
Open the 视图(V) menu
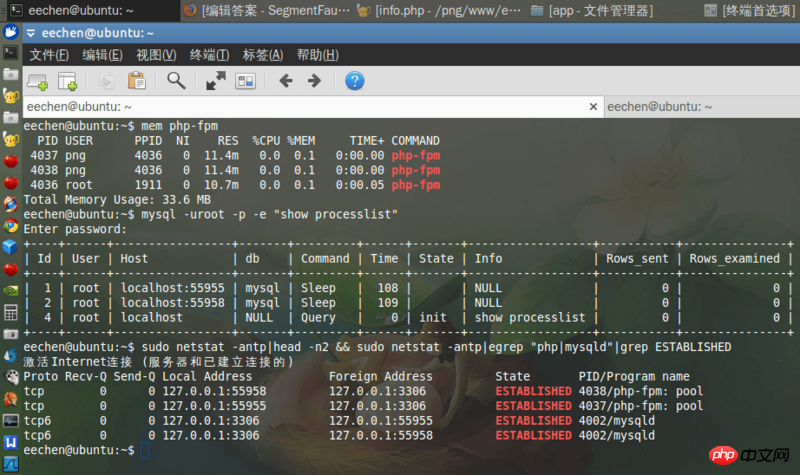click(156, 55)
